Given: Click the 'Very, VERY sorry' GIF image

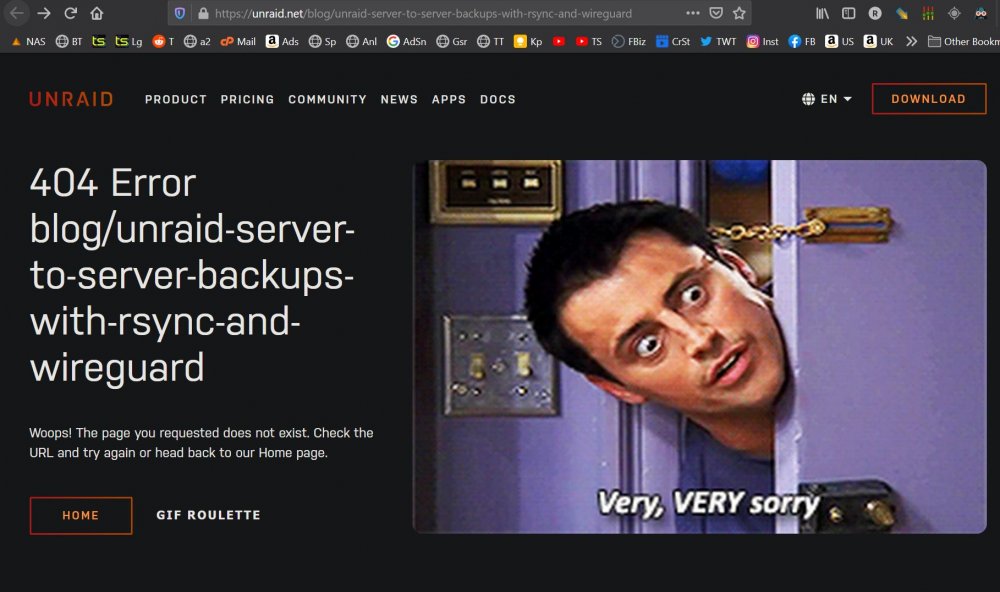Looking at the screenshot, I should pyautogui.click(x=700, y=346).
